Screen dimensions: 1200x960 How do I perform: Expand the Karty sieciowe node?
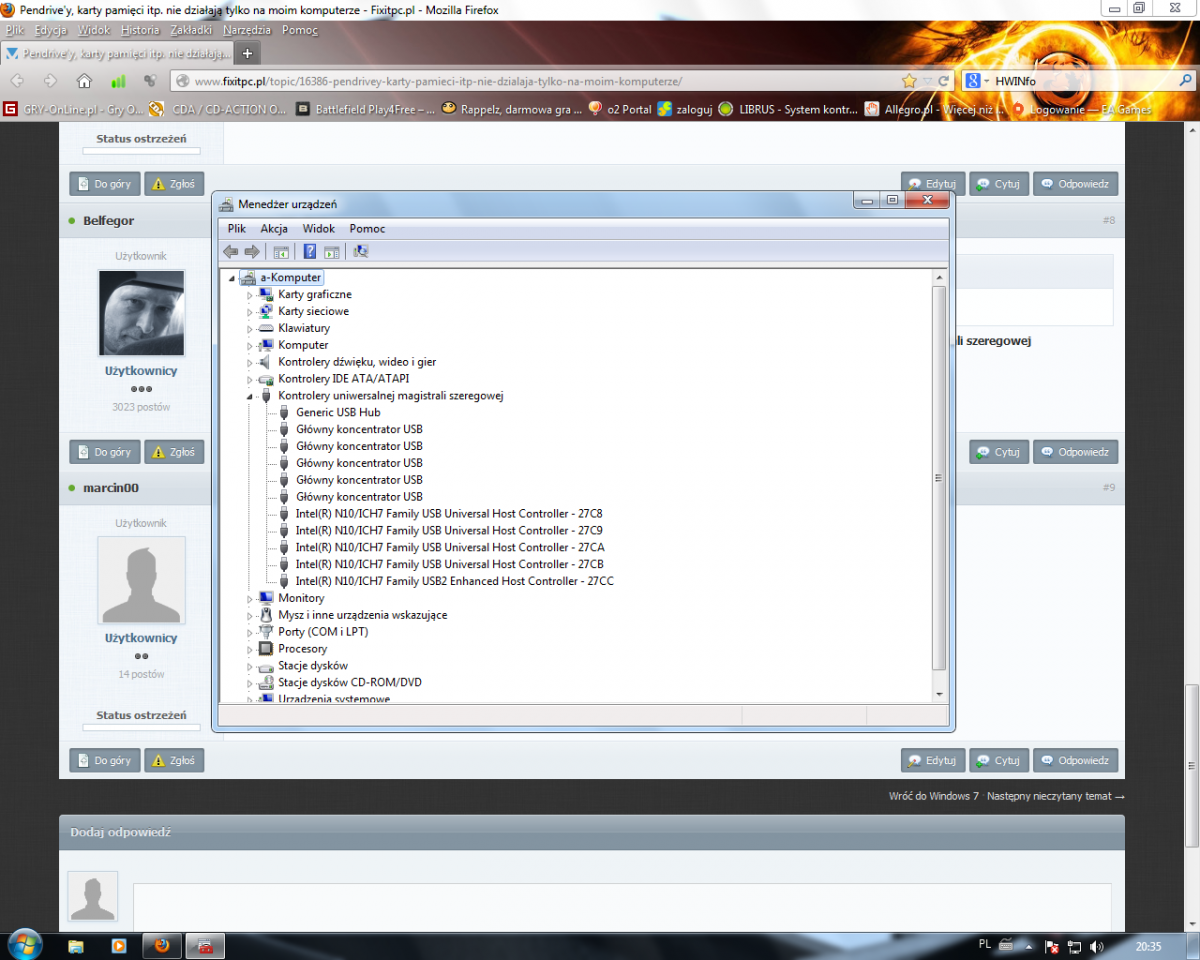[x=251, y=312]
